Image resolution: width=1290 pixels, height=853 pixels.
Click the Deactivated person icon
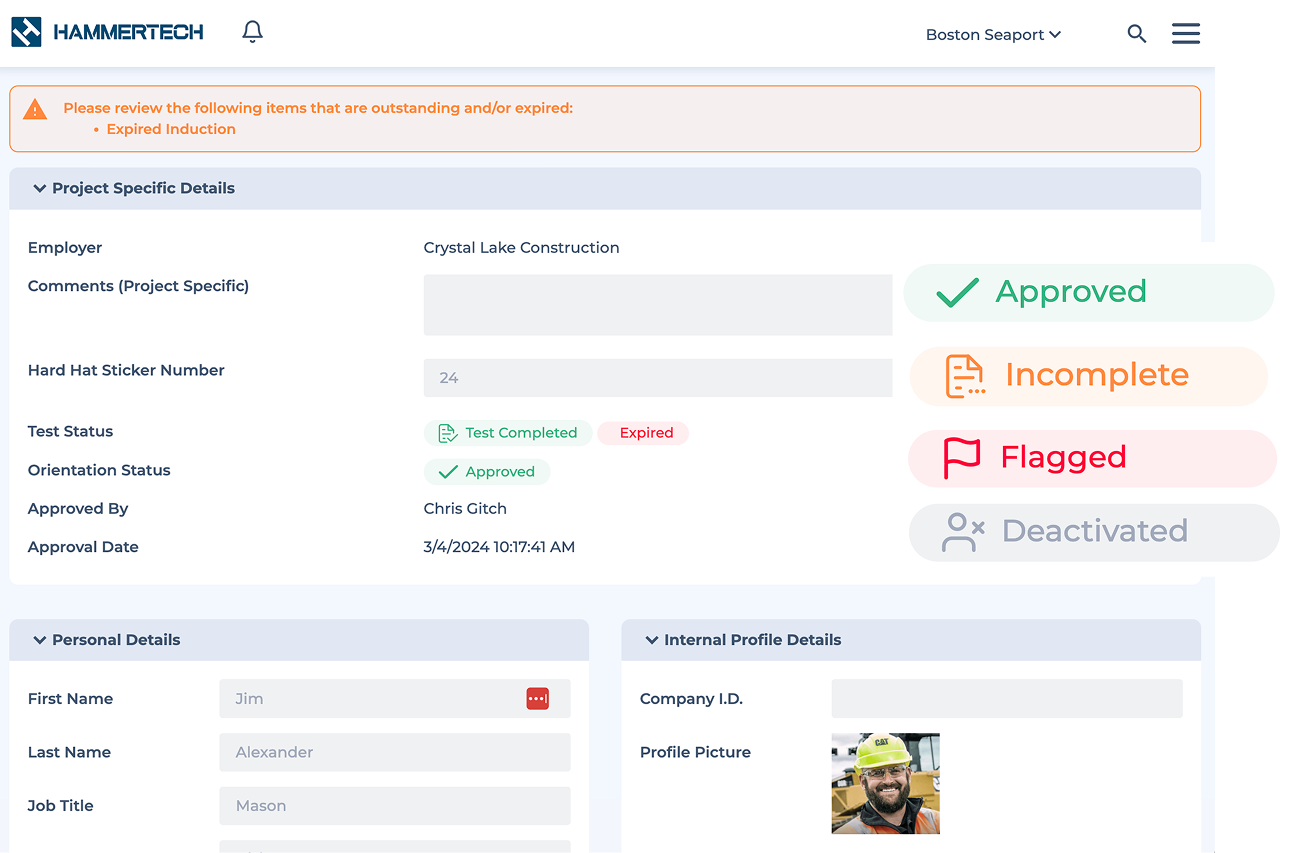[961, 532]
